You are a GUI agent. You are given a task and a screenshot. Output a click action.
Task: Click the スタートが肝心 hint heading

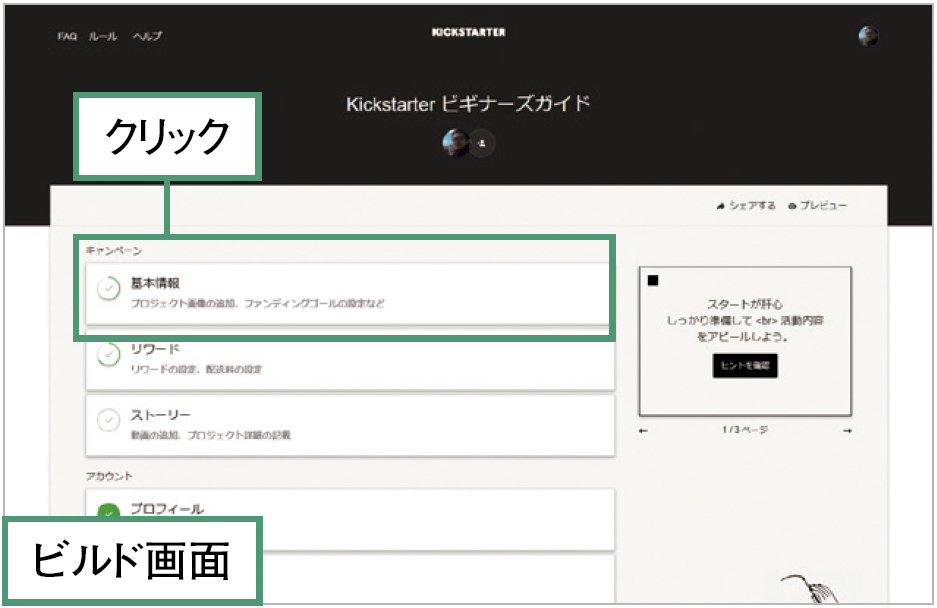(745, 304)
